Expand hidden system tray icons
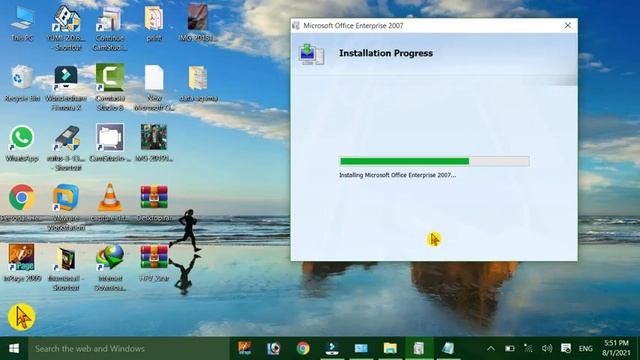The width and height of the screenshot is (640, 360). pyautogui.click(x=491, y=349)
